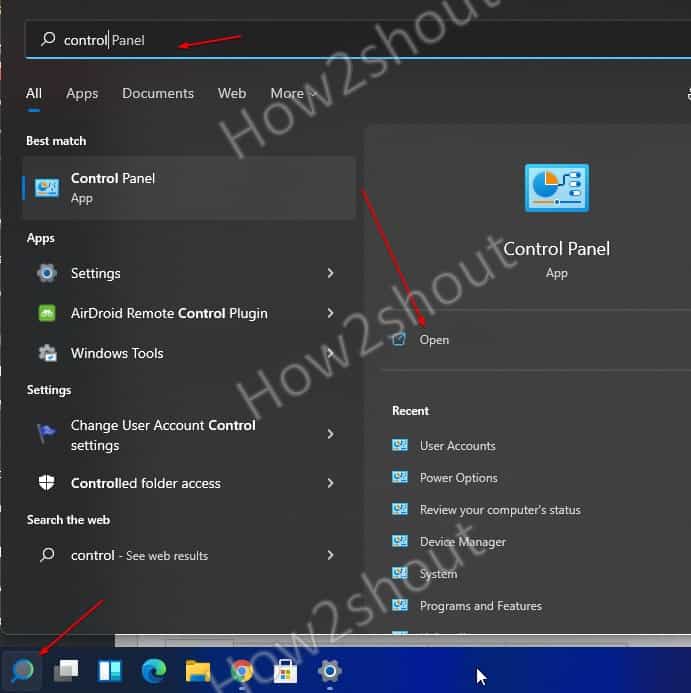Click control - See web results text

[139, 555]
